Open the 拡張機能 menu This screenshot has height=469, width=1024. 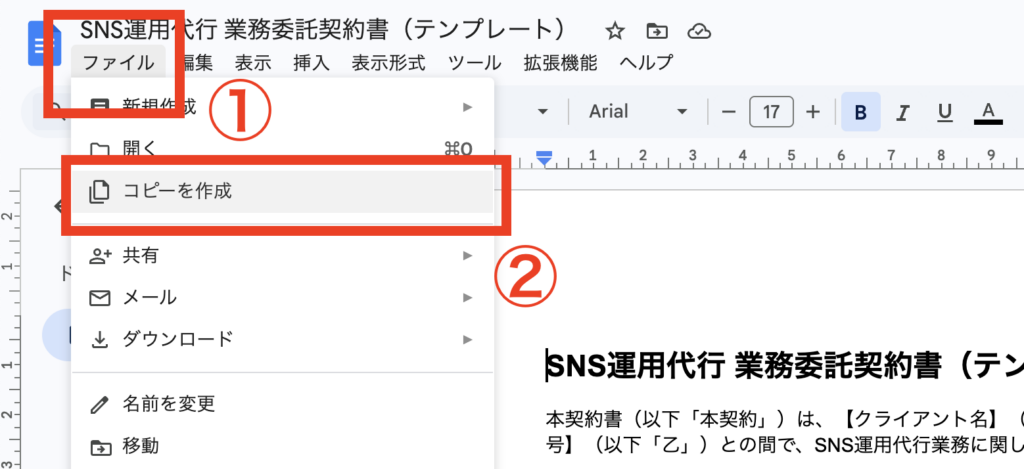(560, 62)
